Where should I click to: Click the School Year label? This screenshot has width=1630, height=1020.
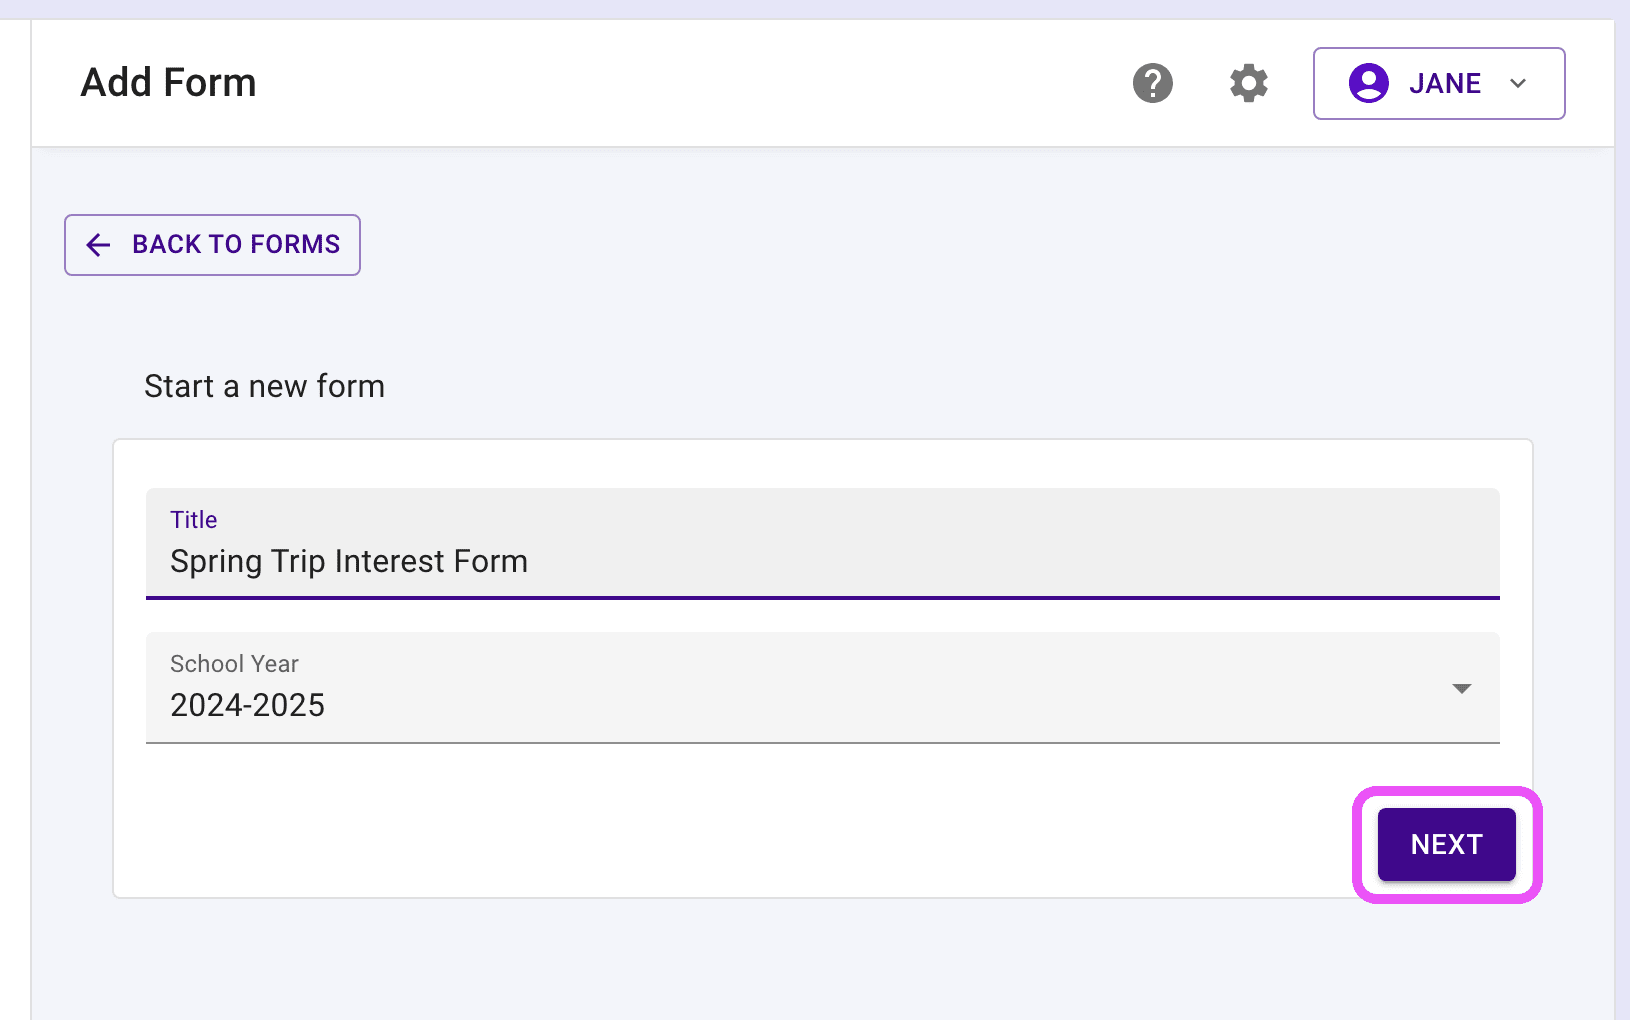(x=234, y=664)
